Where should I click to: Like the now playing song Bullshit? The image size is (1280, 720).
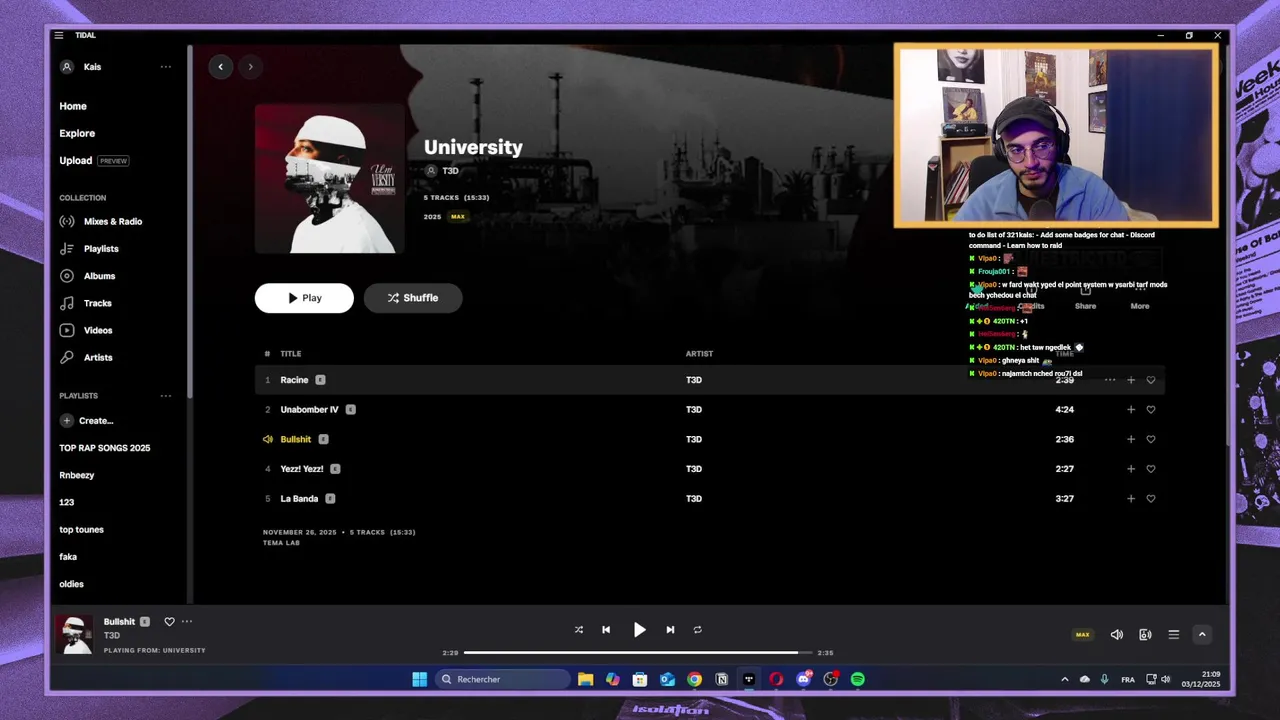[169, 622]
